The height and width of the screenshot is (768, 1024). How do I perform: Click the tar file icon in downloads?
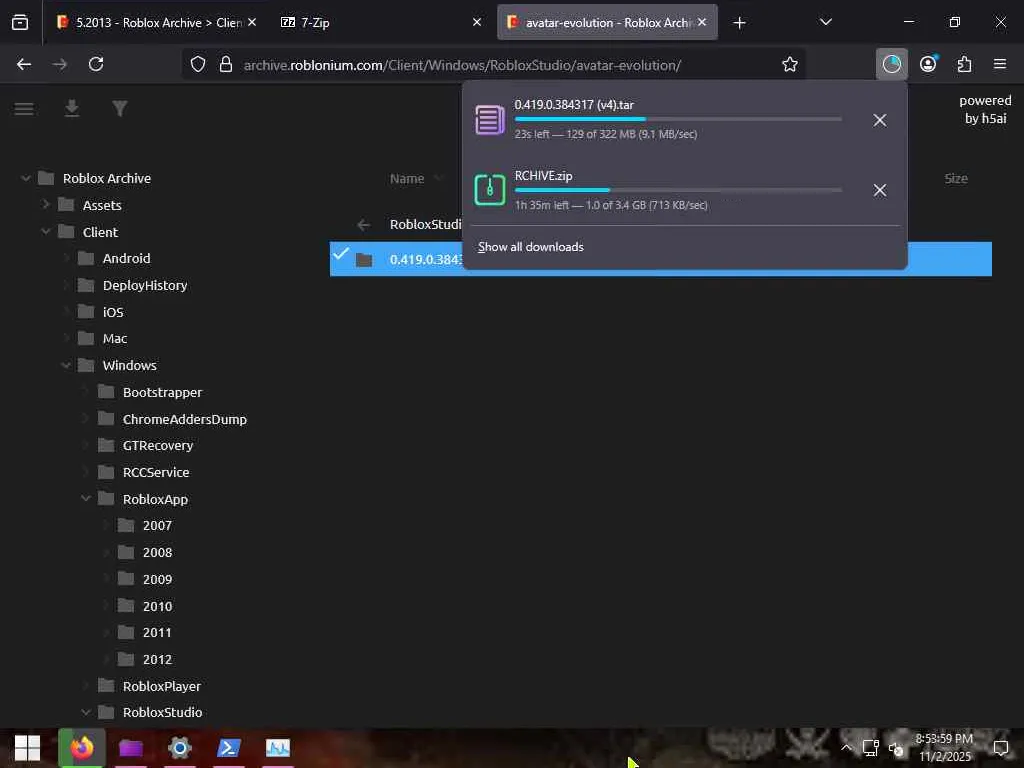point(490,120)
